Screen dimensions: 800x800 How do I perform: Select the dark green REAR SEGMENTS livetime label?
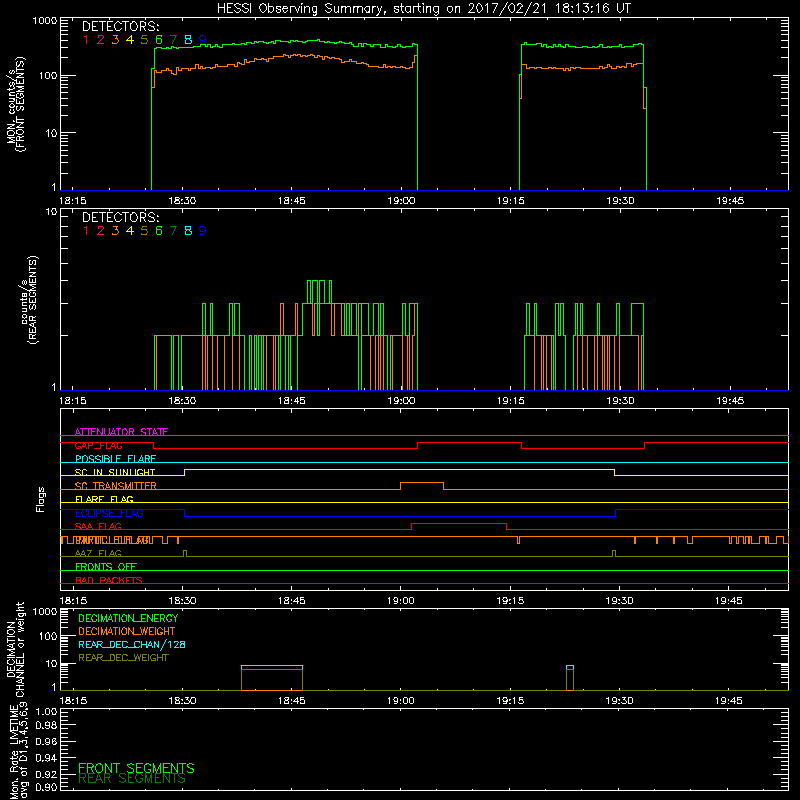coord(132,779)
